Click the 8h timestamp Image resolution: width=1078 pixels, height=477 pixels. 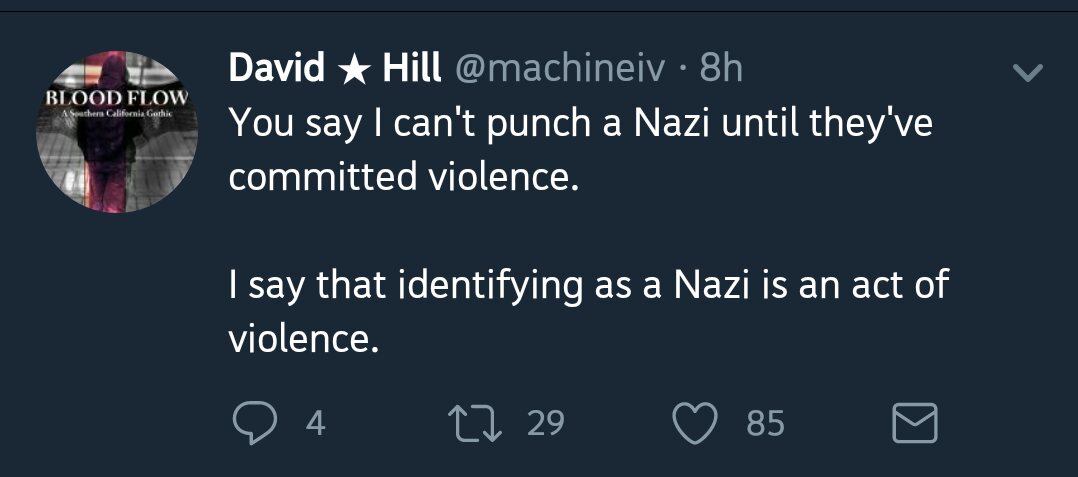point(720,69)
